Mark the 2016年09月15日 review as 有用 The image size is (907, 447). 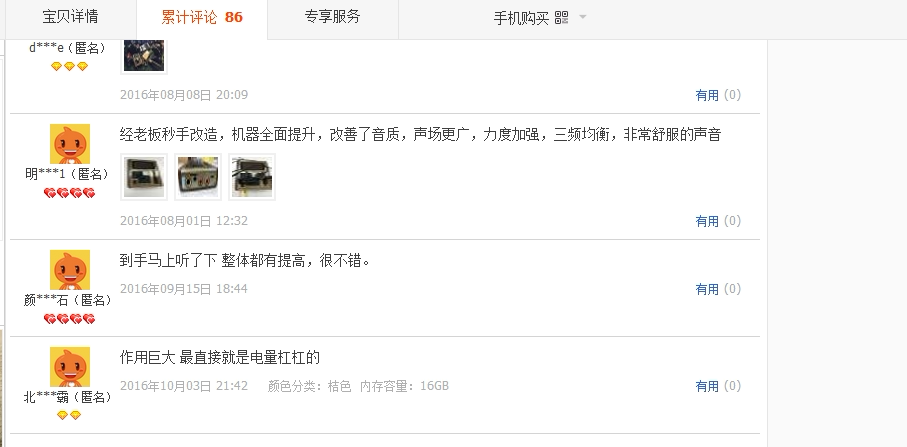[707, 289]
